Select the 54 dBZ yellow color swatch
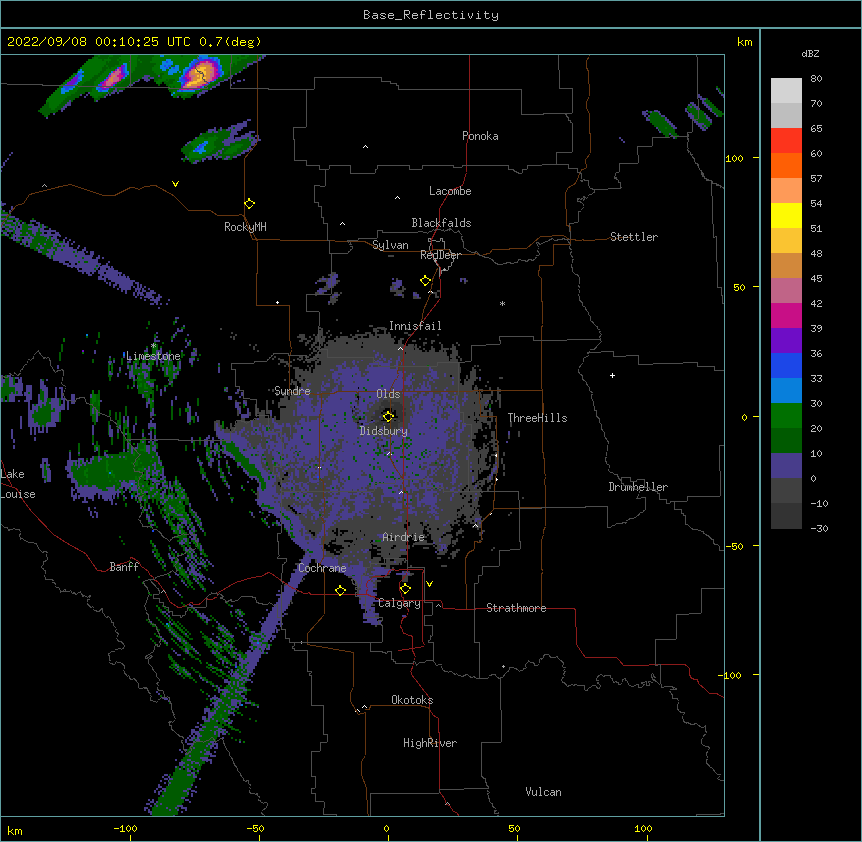The width and height of the screenshot is (862, 842). tap(786, 215)
